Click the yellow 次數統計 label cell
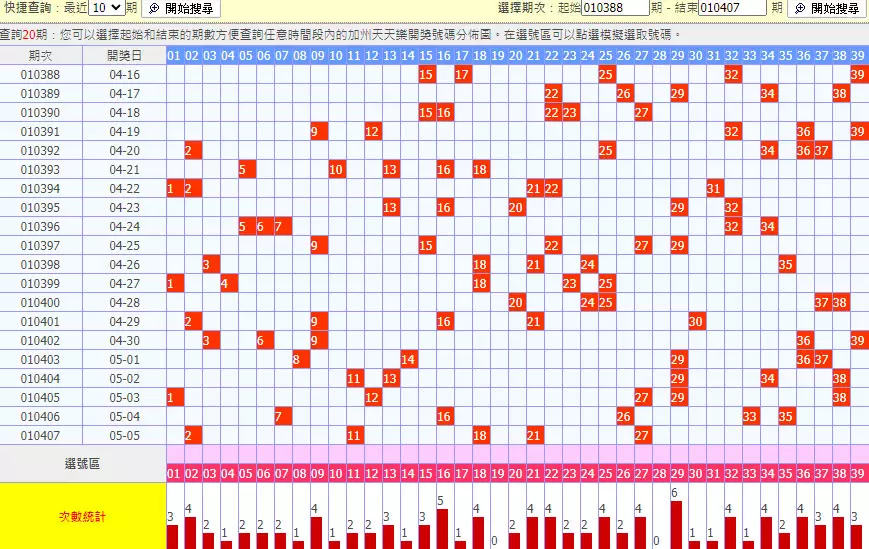Viewport: 869px width, 549px height. point(83,516)
